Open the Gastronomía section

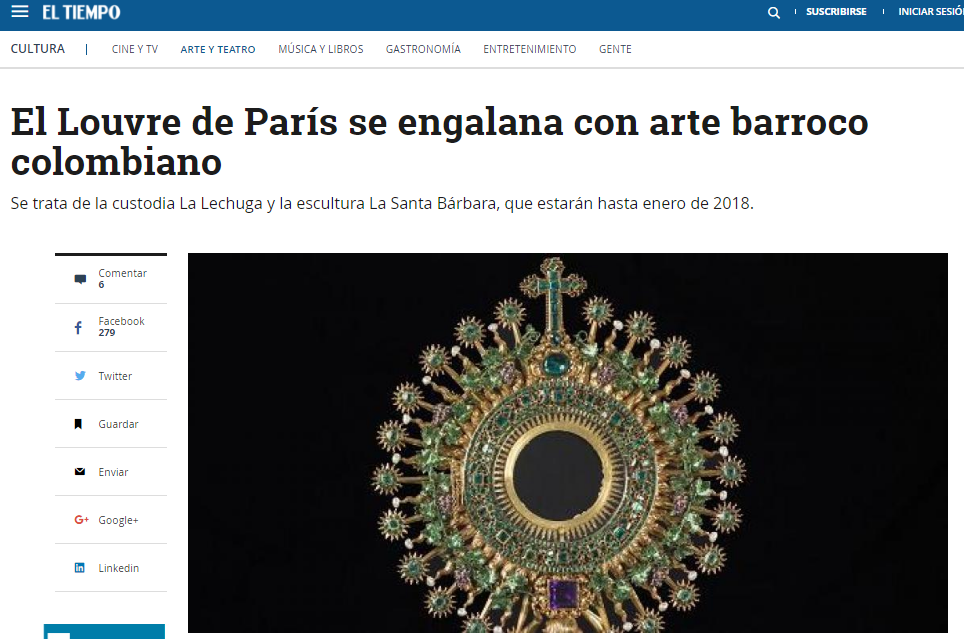pyautogui.click(x=423, y=49)
